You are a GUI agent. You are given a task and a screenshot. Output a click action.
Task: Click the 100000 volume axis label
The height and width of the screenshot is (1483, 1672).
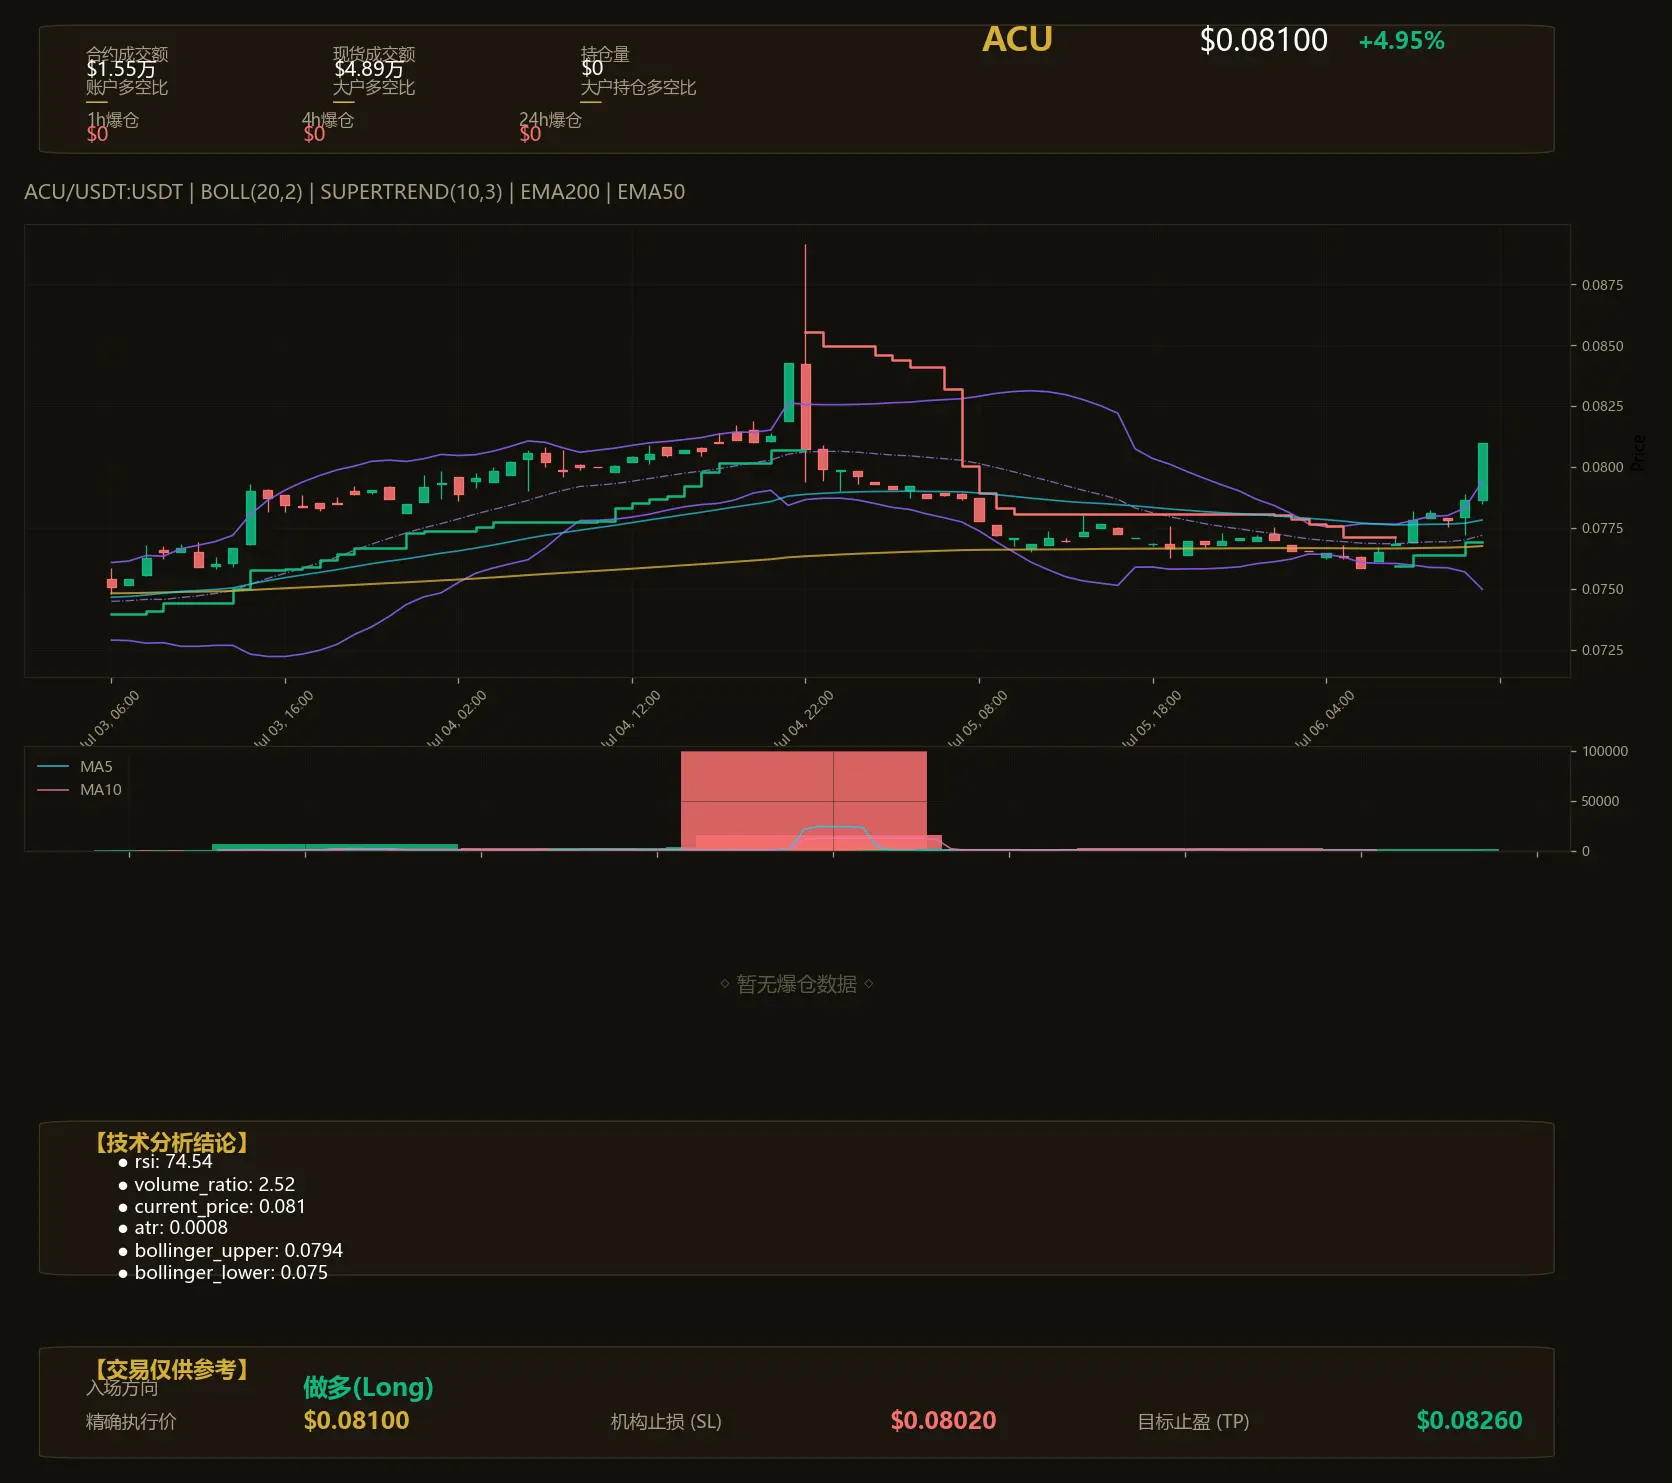[1605, 751]
